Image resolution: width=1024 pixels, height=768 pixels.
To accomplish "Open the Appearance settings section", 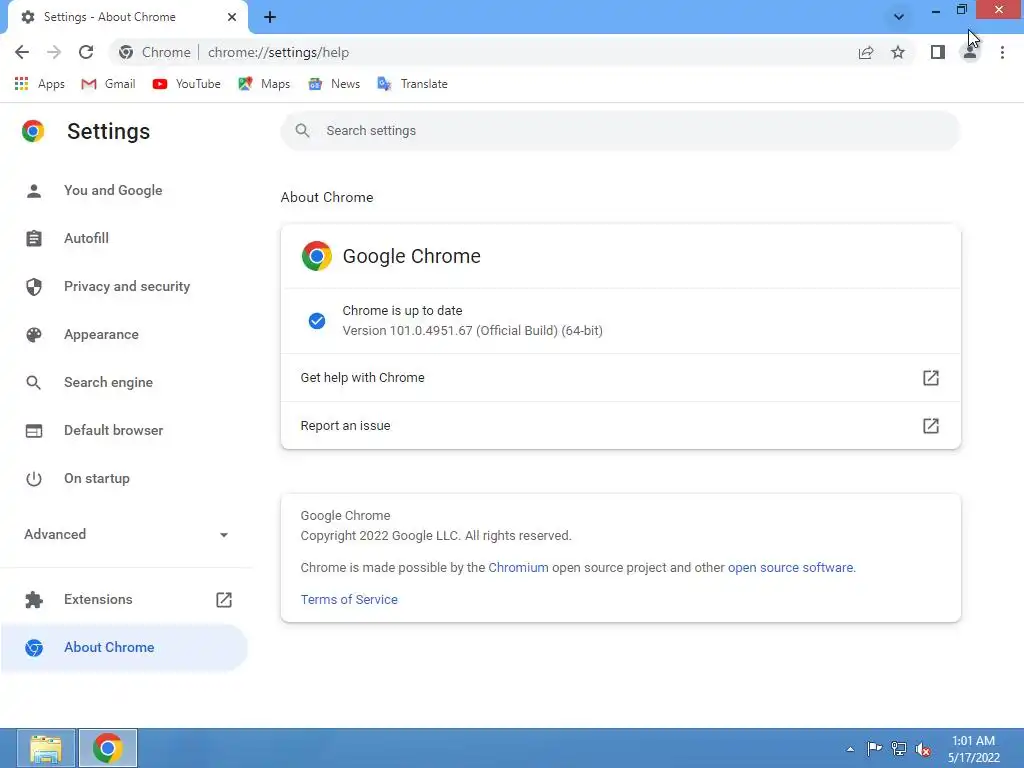I will pos(101,334).
